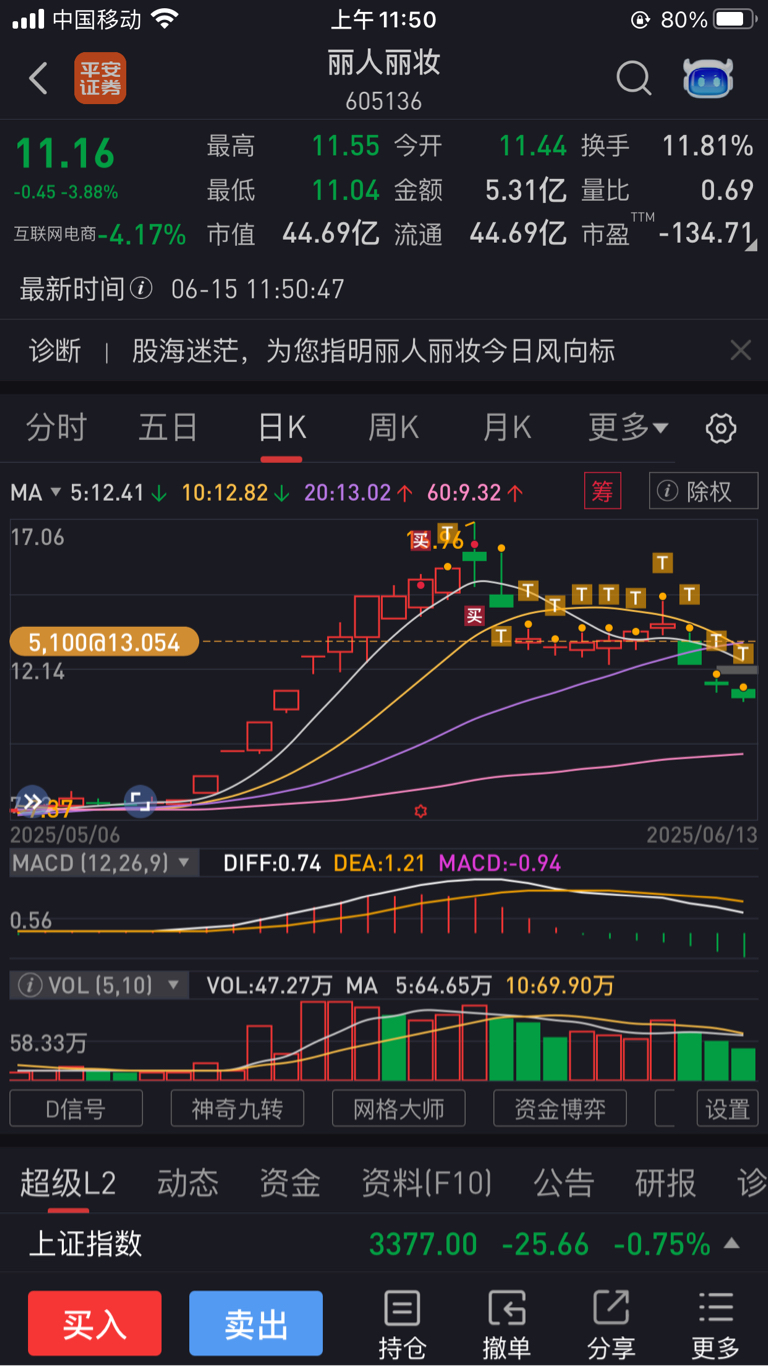Tap the fullscreen bracket icon on chart
Screen dimensions: 768x1366
click(140, 801)
